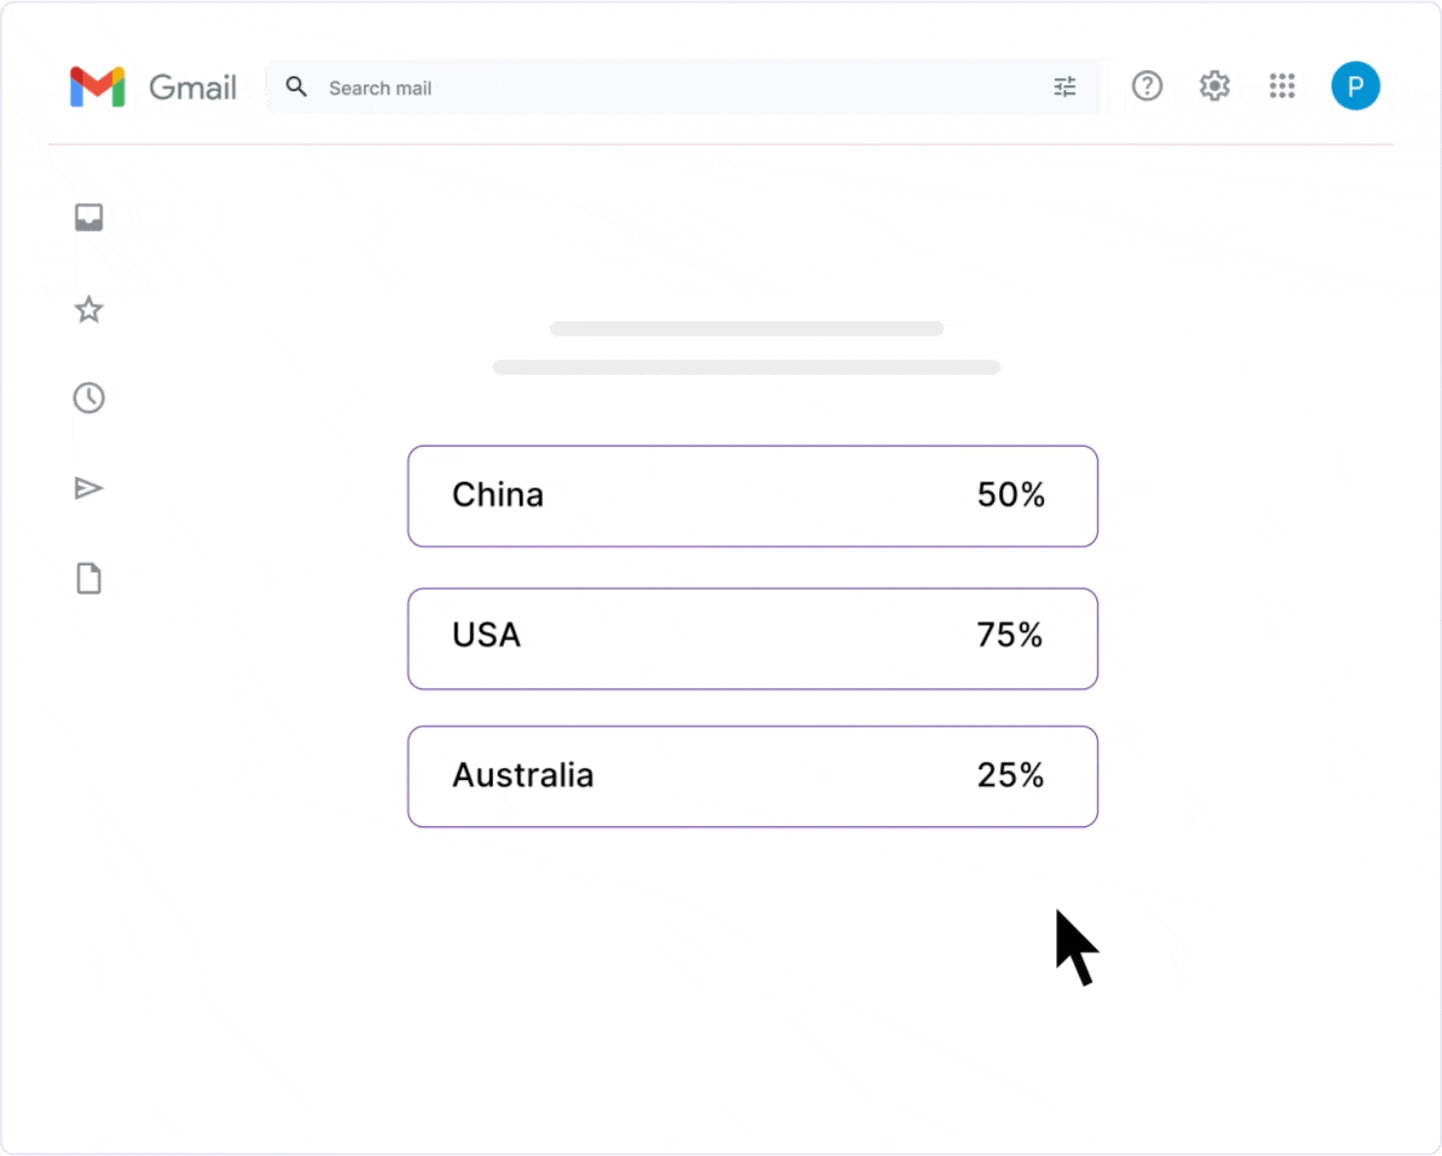1442x1156 pixels.
Task: Open the Snoozed mail clock icon
Action: (89, 397)
